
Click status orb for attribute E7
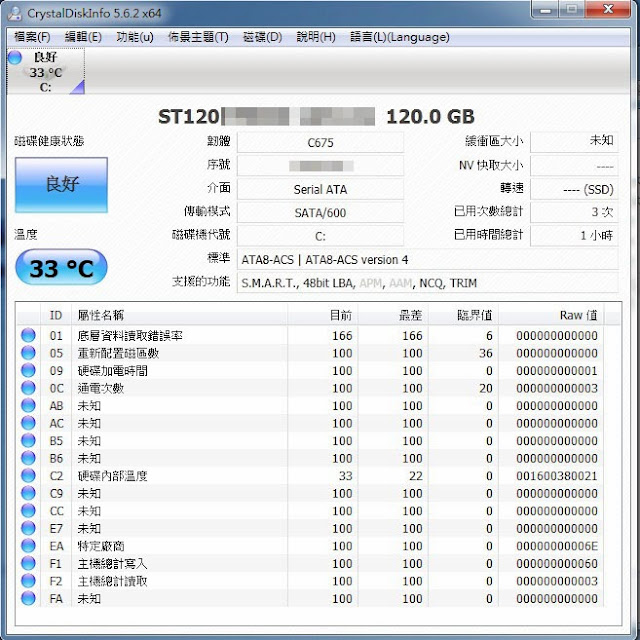(28, 528)
